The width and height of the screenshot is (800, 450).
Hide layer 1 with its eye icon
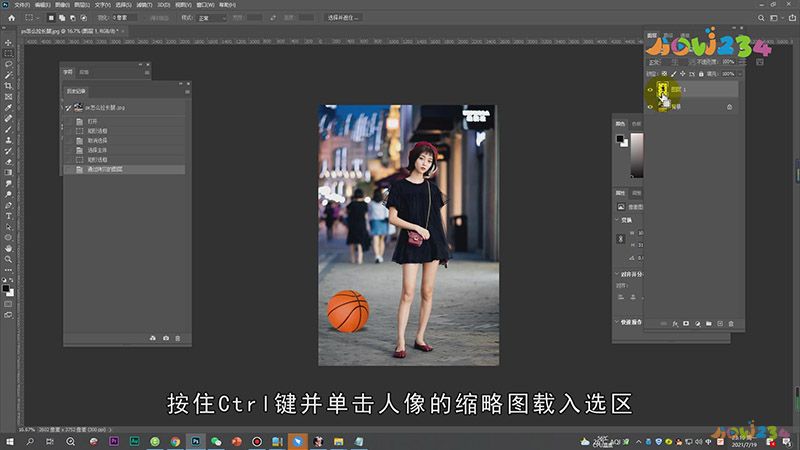650,90
